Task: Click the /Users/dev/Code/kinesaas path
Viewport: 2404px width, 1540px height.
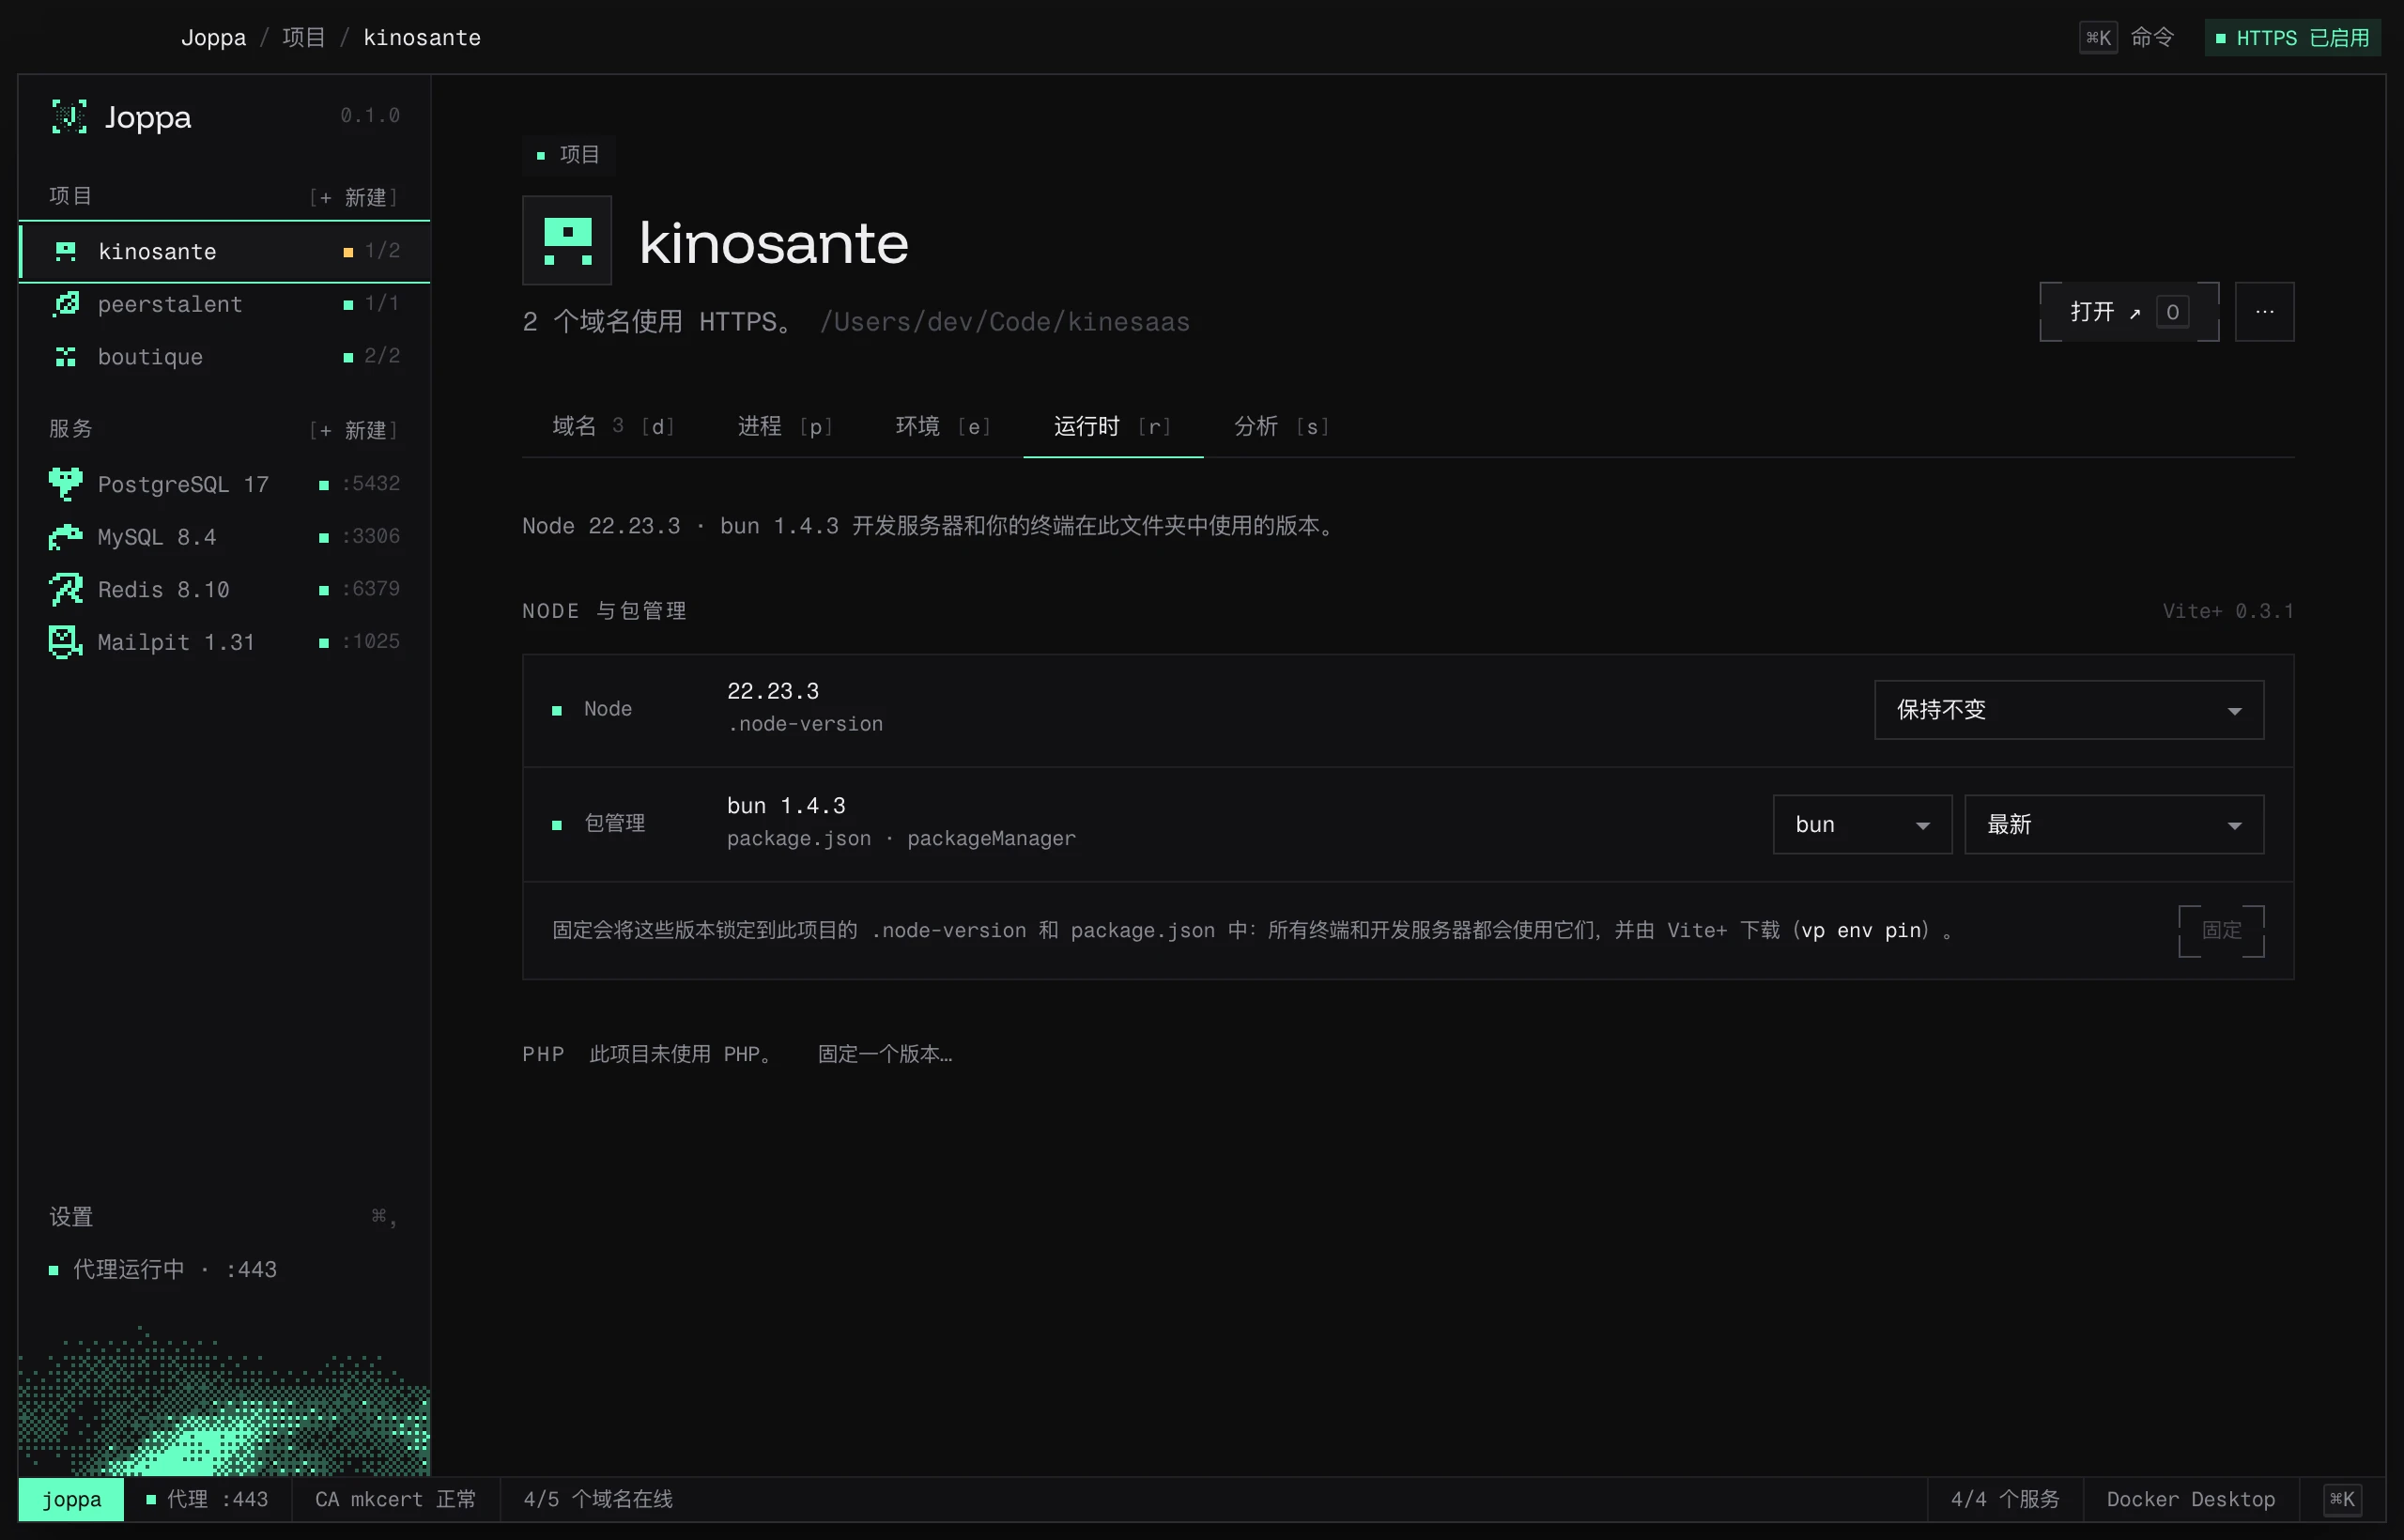Action: point(1004,322)
